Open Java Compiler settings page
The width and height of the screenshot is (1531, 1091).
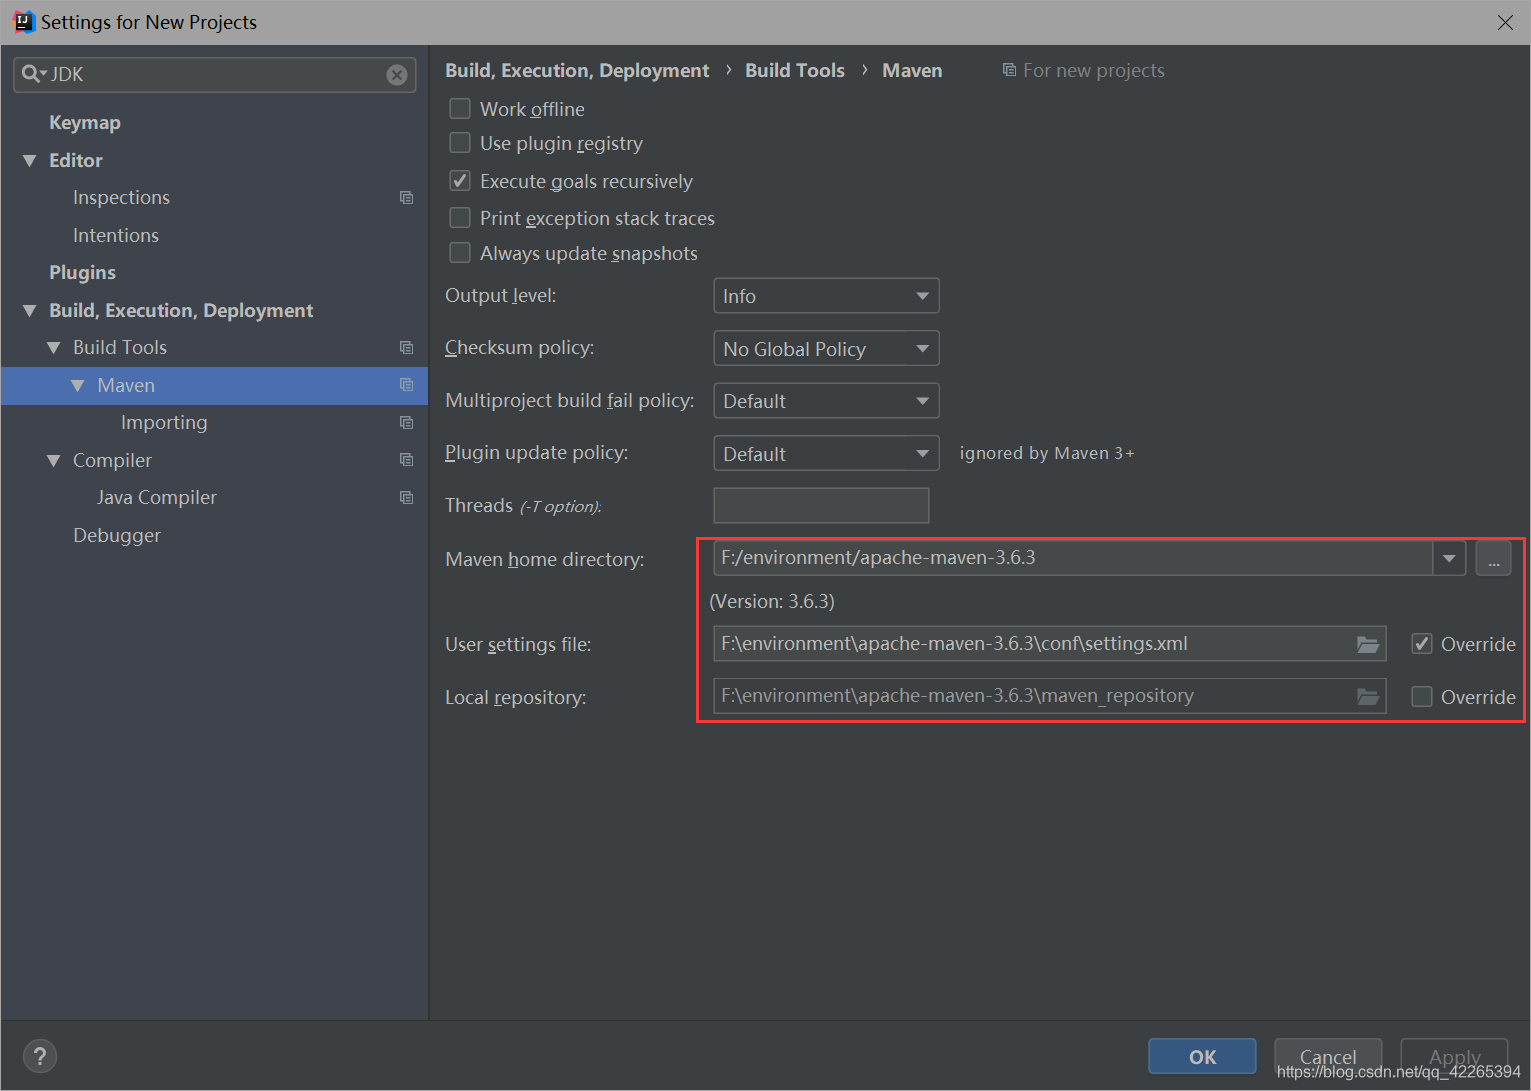(x=157, y=498)
